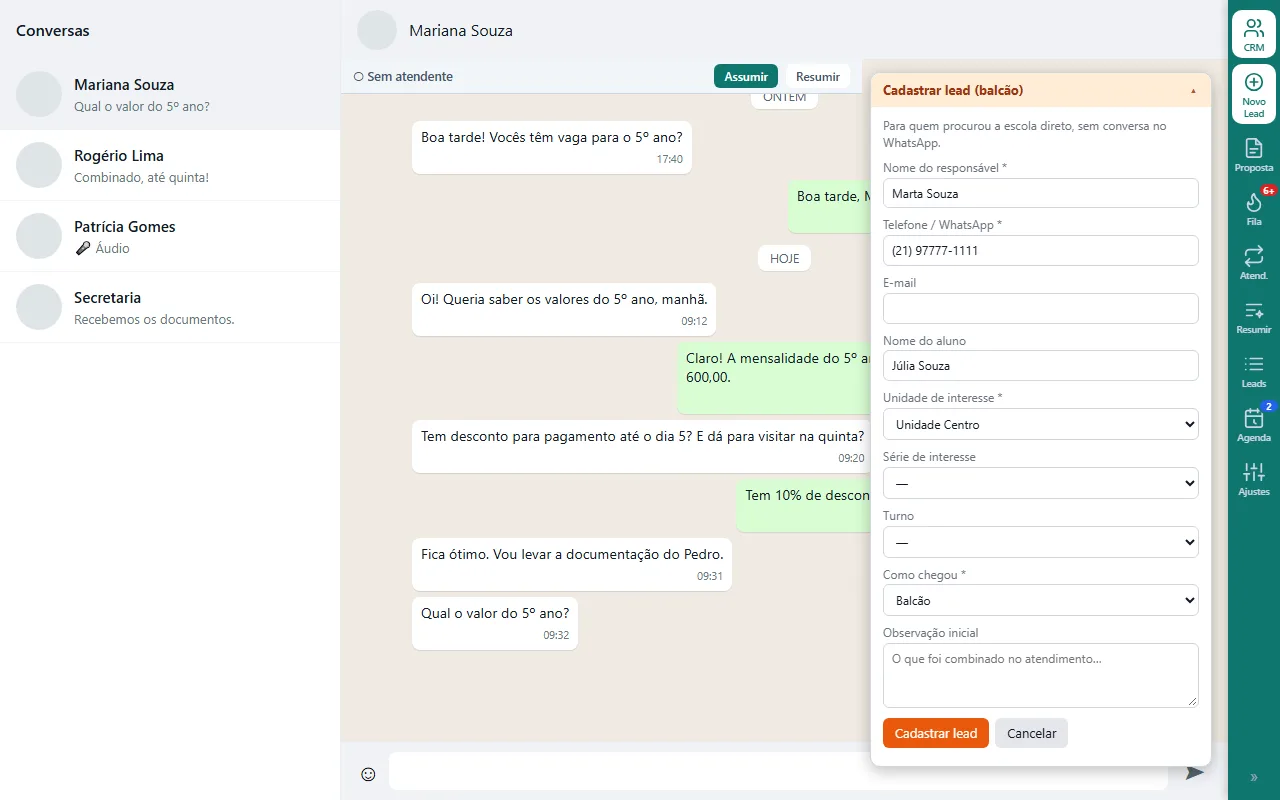Screen dimensions: 1280x800
Task: Click the Secretaria avatar
Action: click(x=39, y=307)
